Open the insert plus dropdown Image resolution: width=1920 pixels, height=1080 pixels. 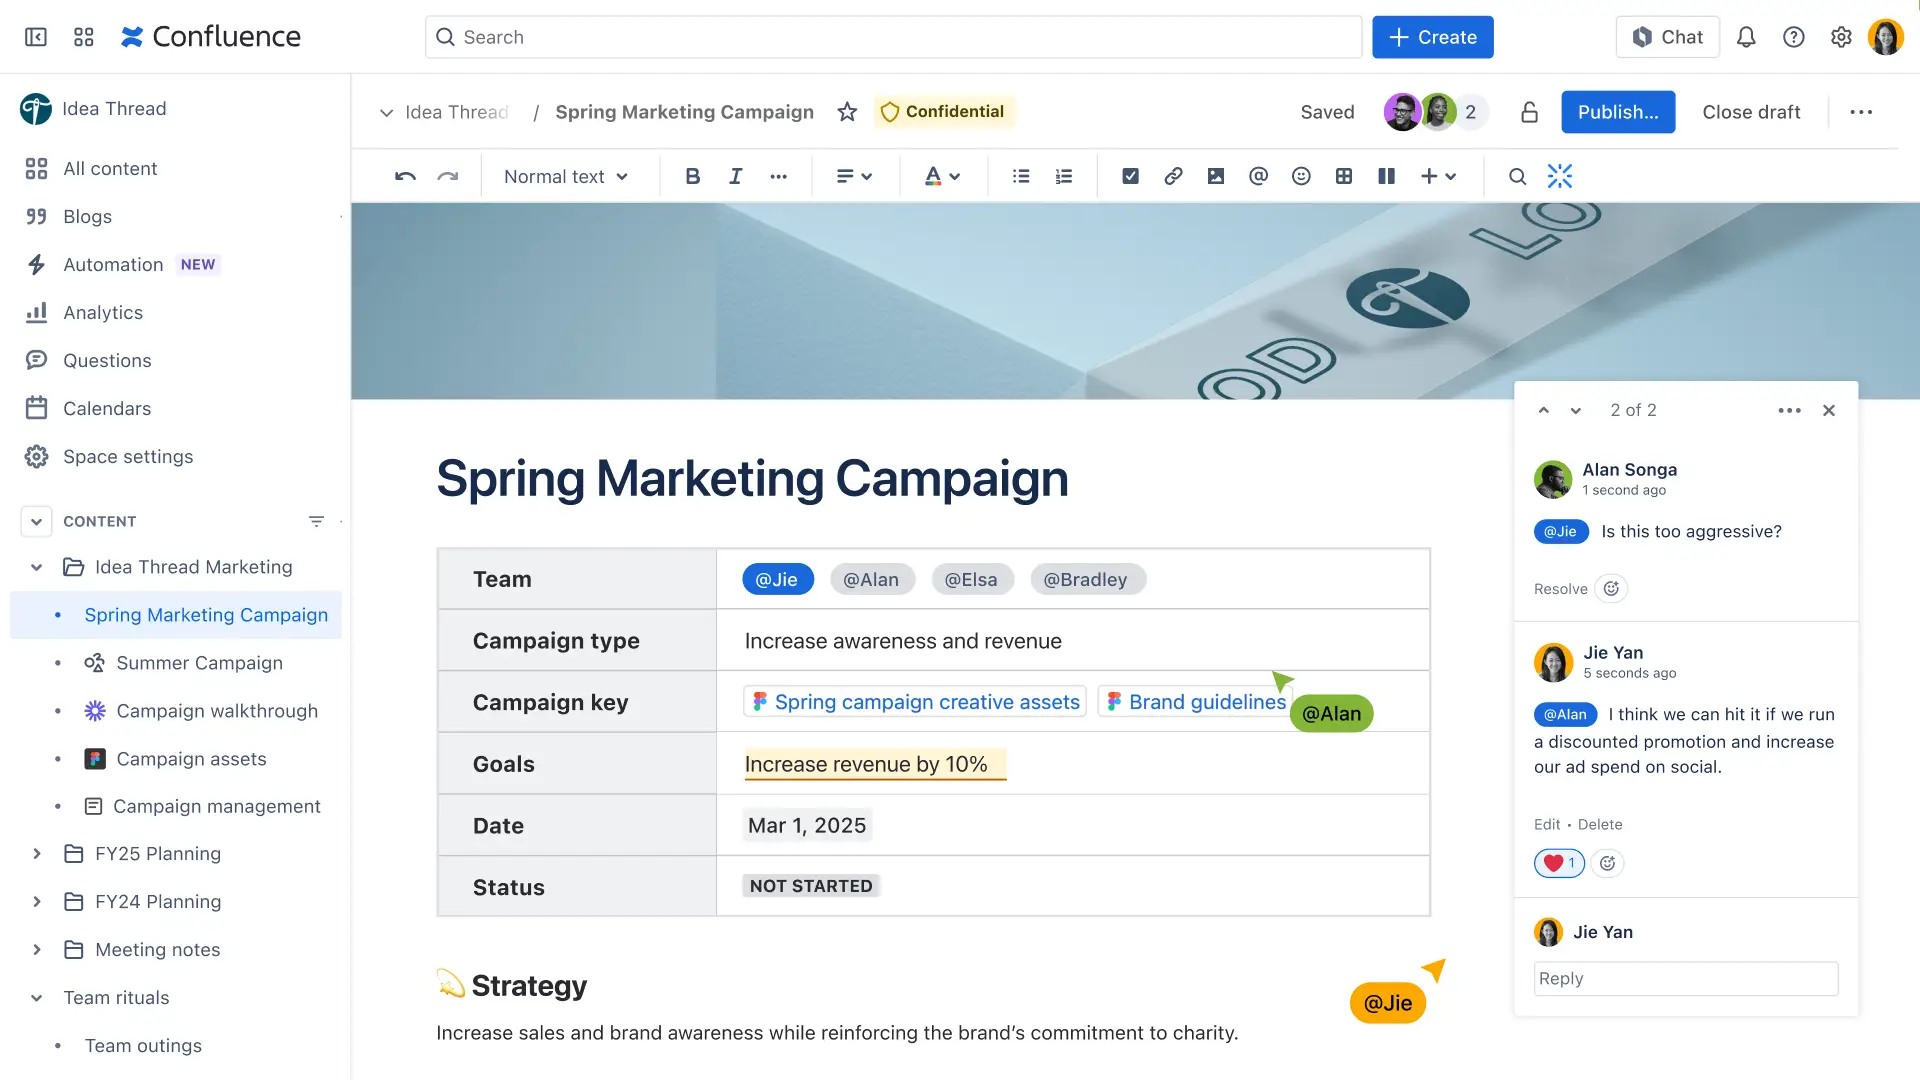[x=1438, y=176]
